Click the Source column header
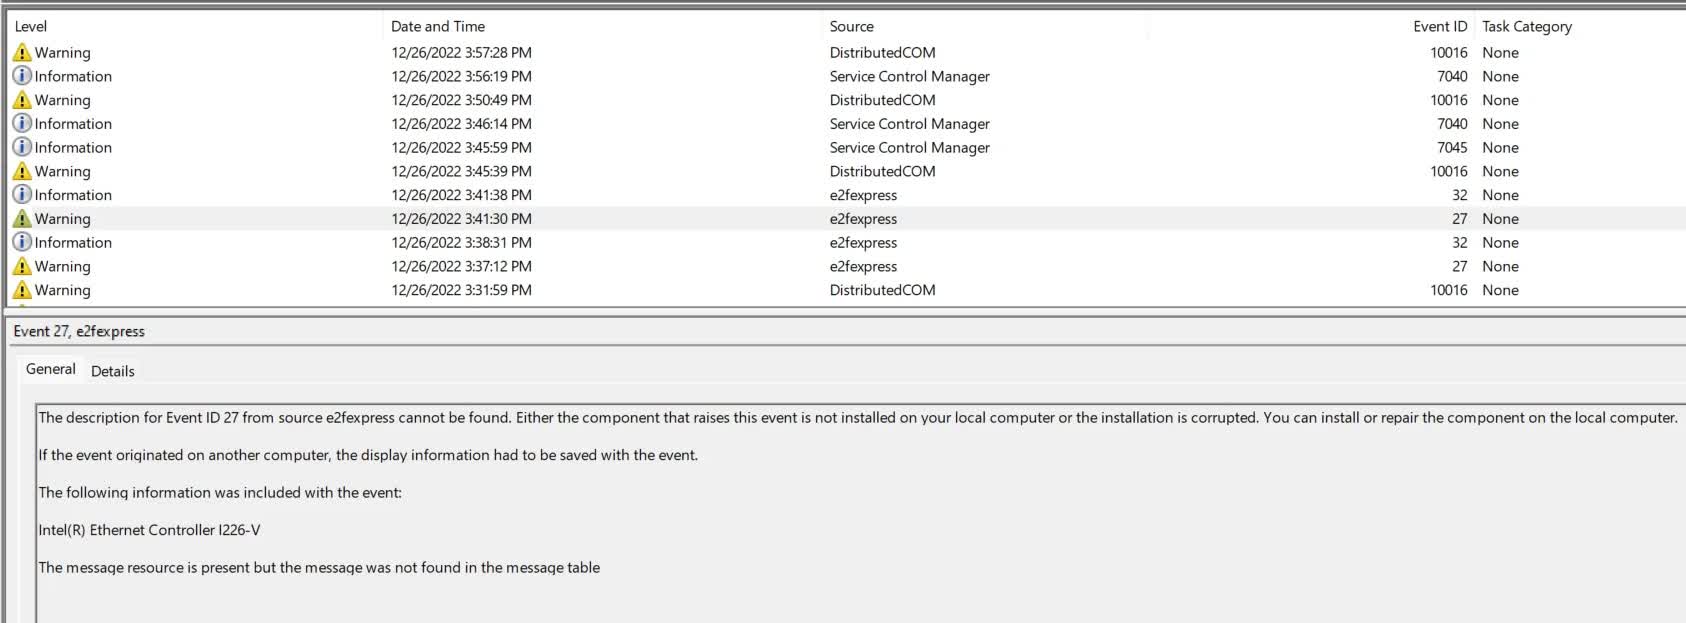The width and height of the screenshot is (1686, 623). pos(851,27)
